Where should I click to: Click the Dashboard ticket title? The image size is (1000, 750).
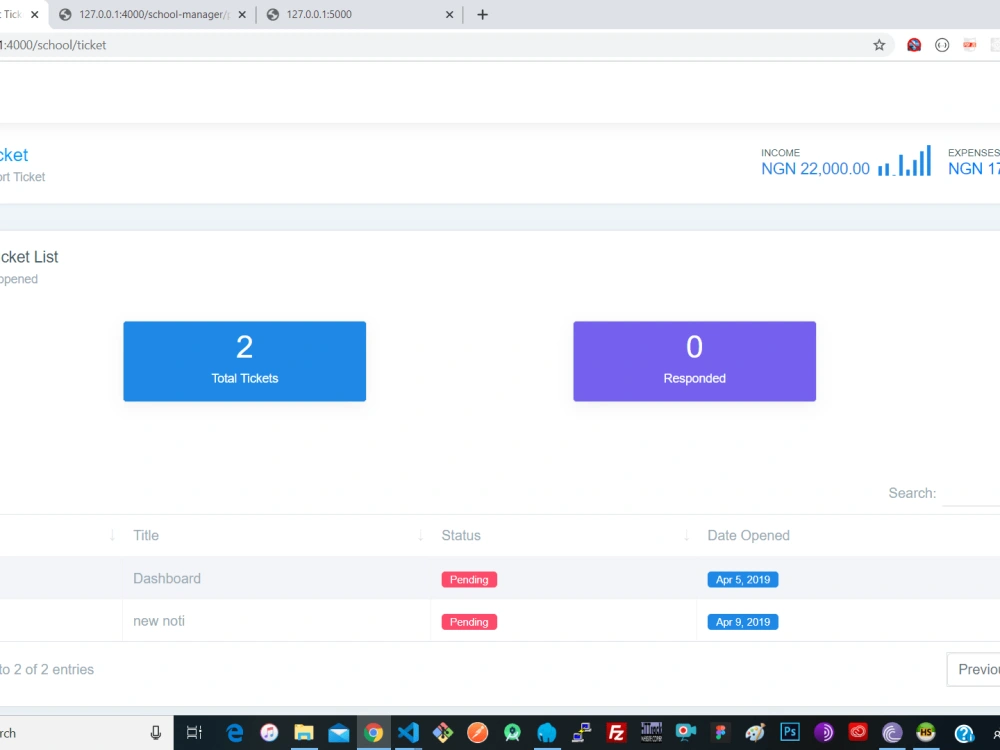click(166, 578)
